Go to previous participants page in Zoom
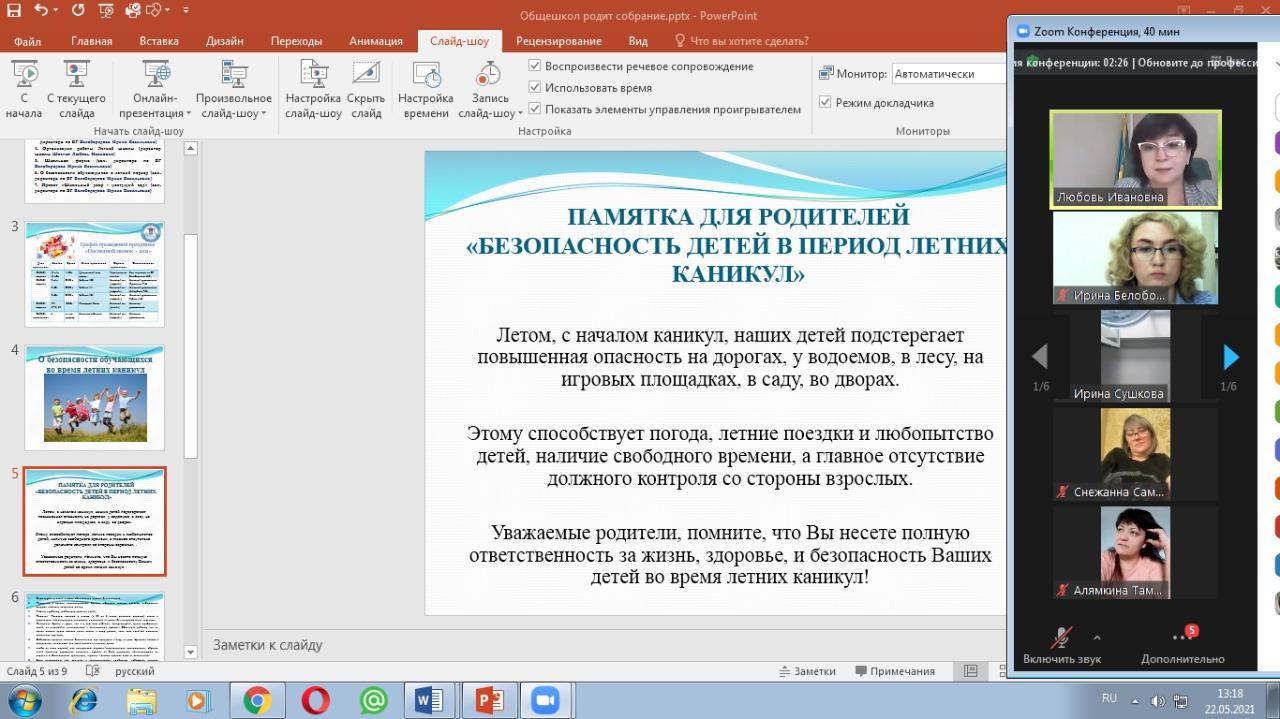The image size is (1280, 719). click(x=1040, y=356)
